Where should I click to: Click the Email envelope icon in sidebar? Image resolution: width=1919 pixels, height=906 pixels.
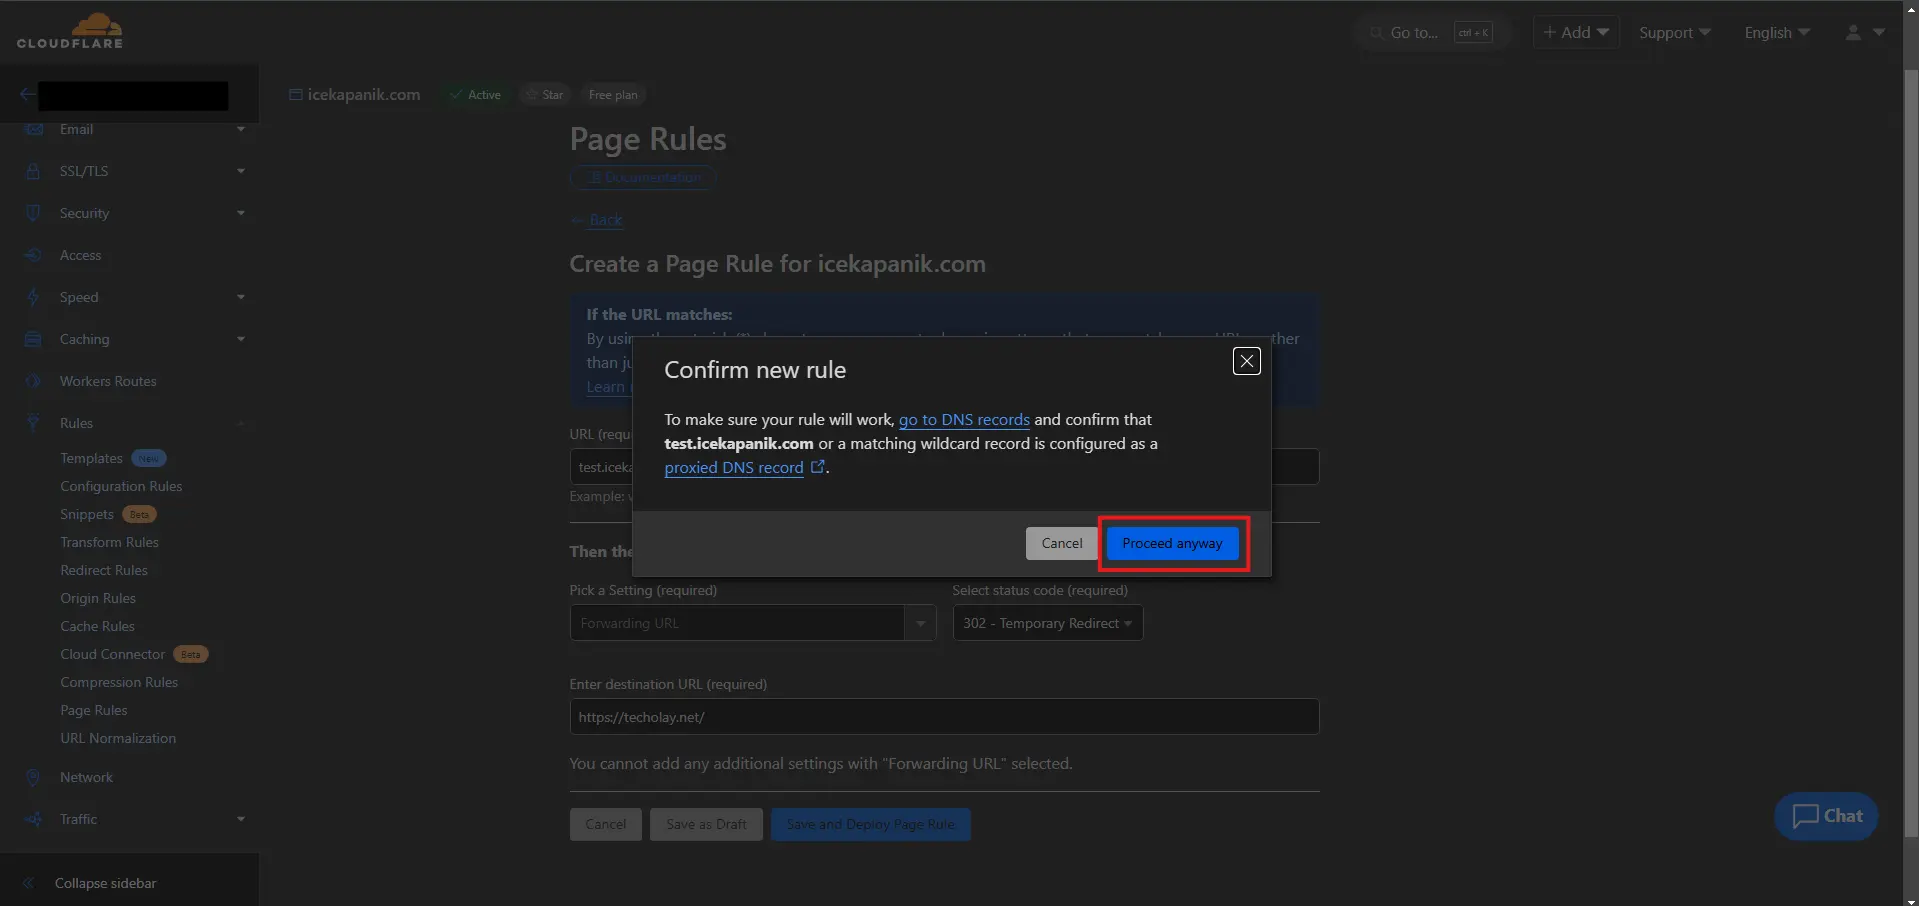pos(33,129)
